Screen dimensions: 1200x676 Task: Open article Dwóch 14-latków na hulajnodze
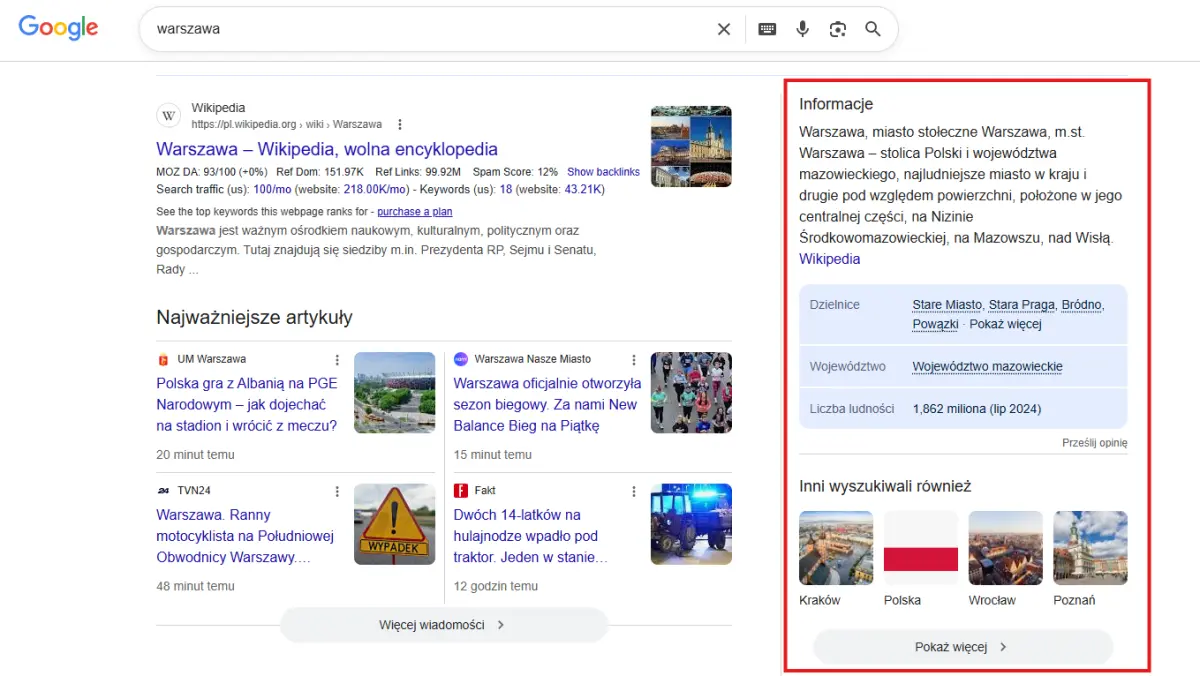pyautogui.click(x=530, y=536)
